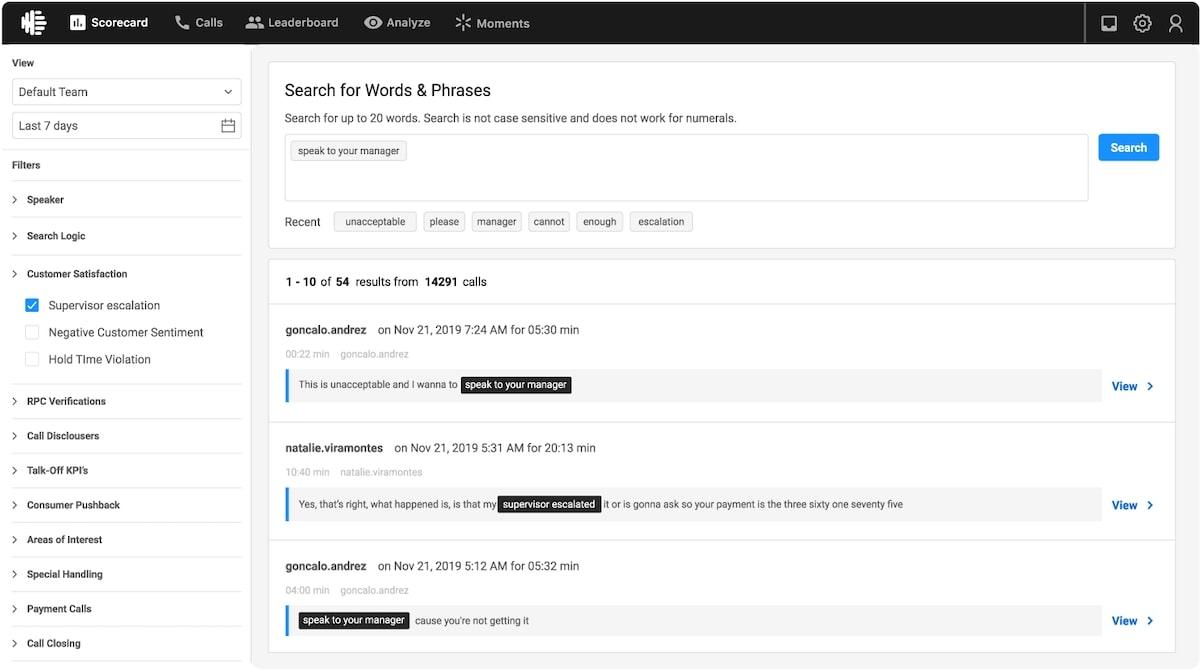Click the Analyze eye icon
This screenshot has width=1200, height=670.
(373, 22)
